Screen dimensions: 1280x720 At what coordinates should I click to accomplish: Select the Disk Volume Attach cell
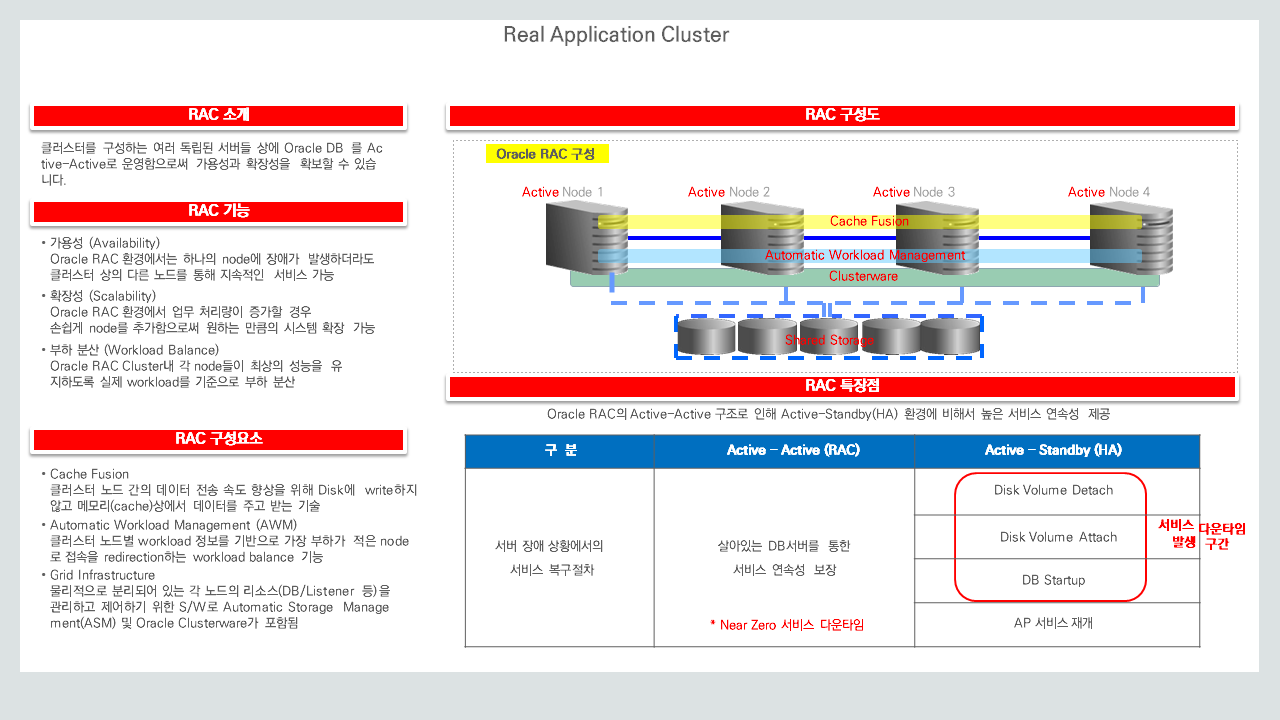click(1057, 537)
